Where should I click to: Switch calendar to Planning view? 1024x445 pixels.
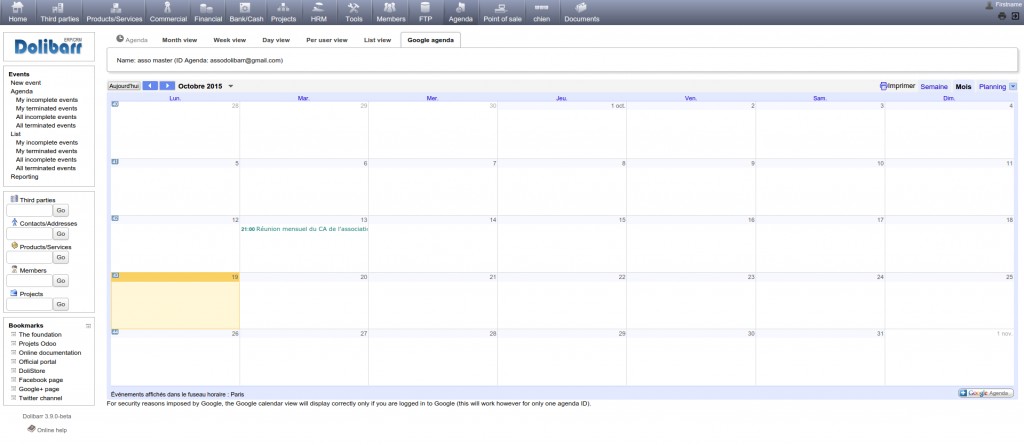pyautogui.click(x=992, y=86)
